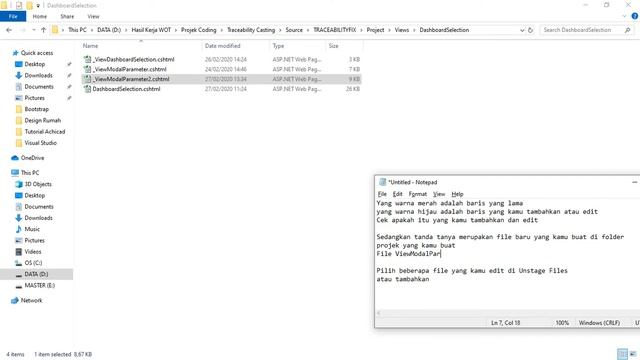
Task: Go to Projek Coding breadcrumb
Action: tap(199, 30)
